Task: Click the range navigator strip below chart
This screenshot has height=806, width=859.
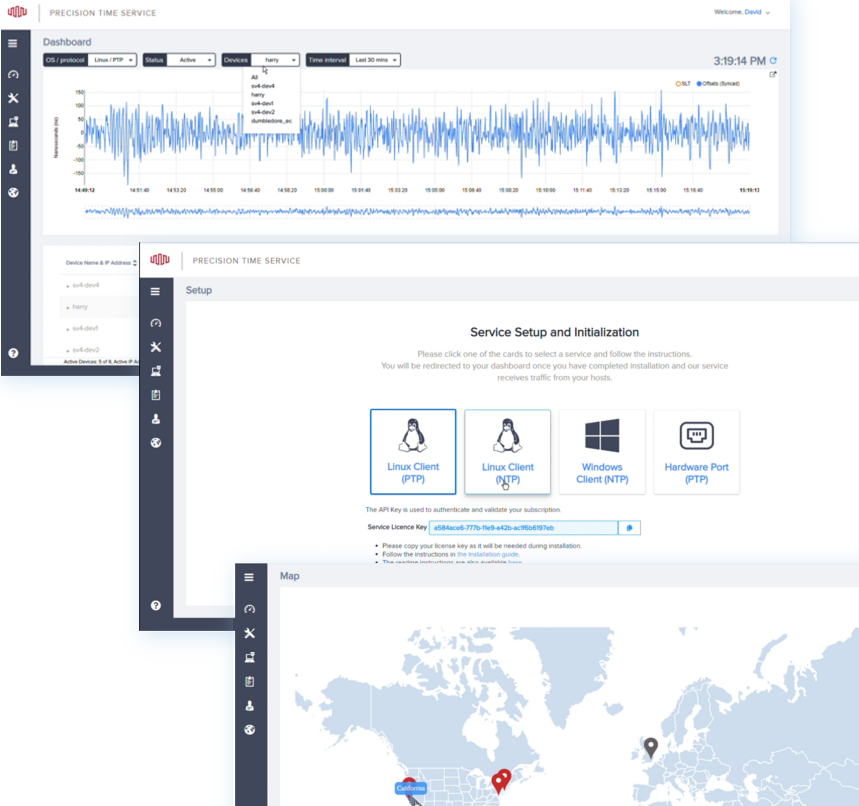Action: click(416, 211)
